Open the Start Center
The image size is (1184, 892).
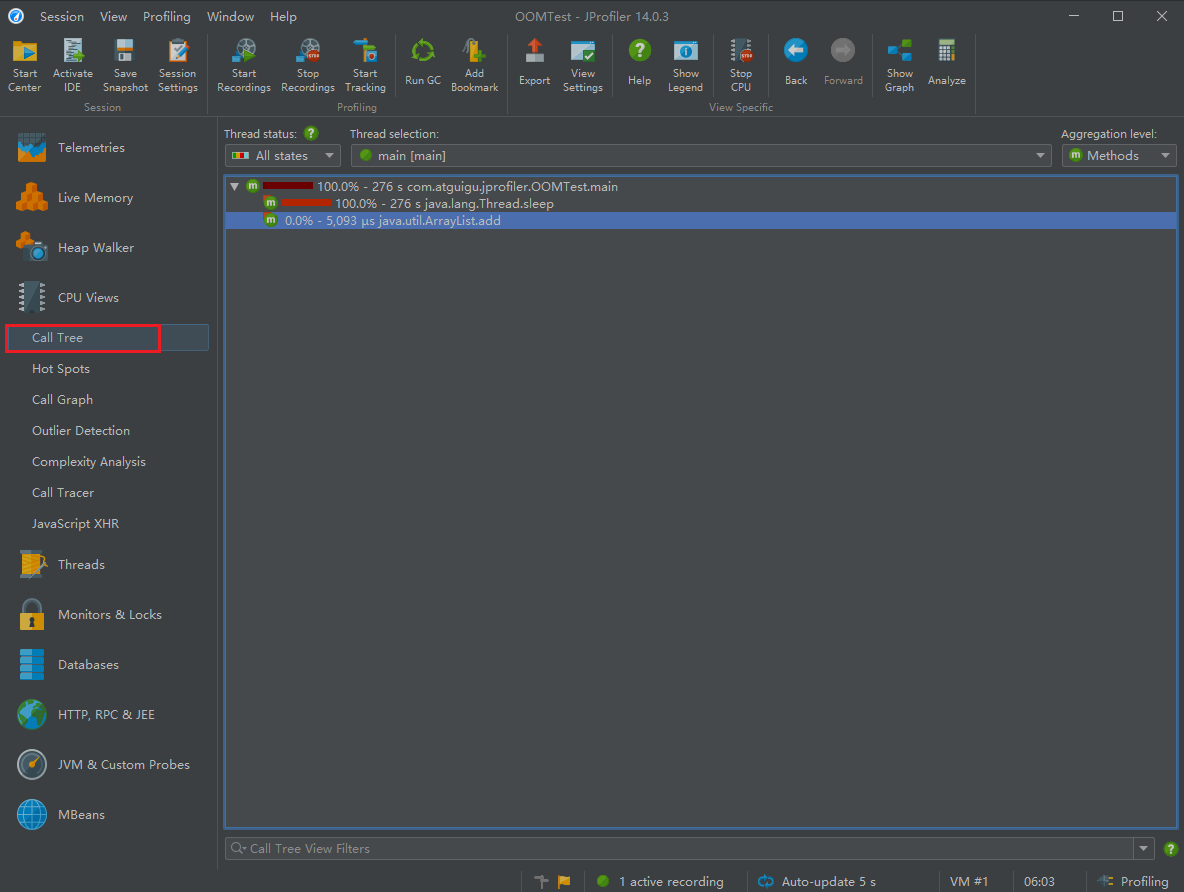click(x=24, y=66)
